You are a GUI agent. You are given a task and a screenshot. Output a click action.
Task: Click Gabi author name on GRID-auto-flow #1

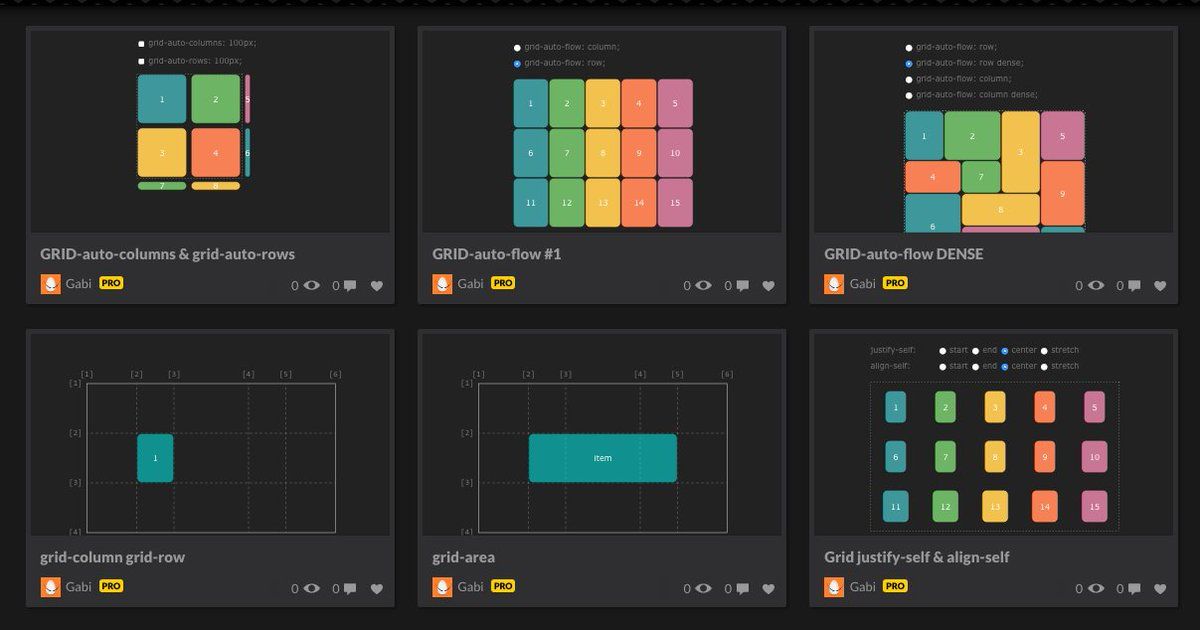coord(470,284)
